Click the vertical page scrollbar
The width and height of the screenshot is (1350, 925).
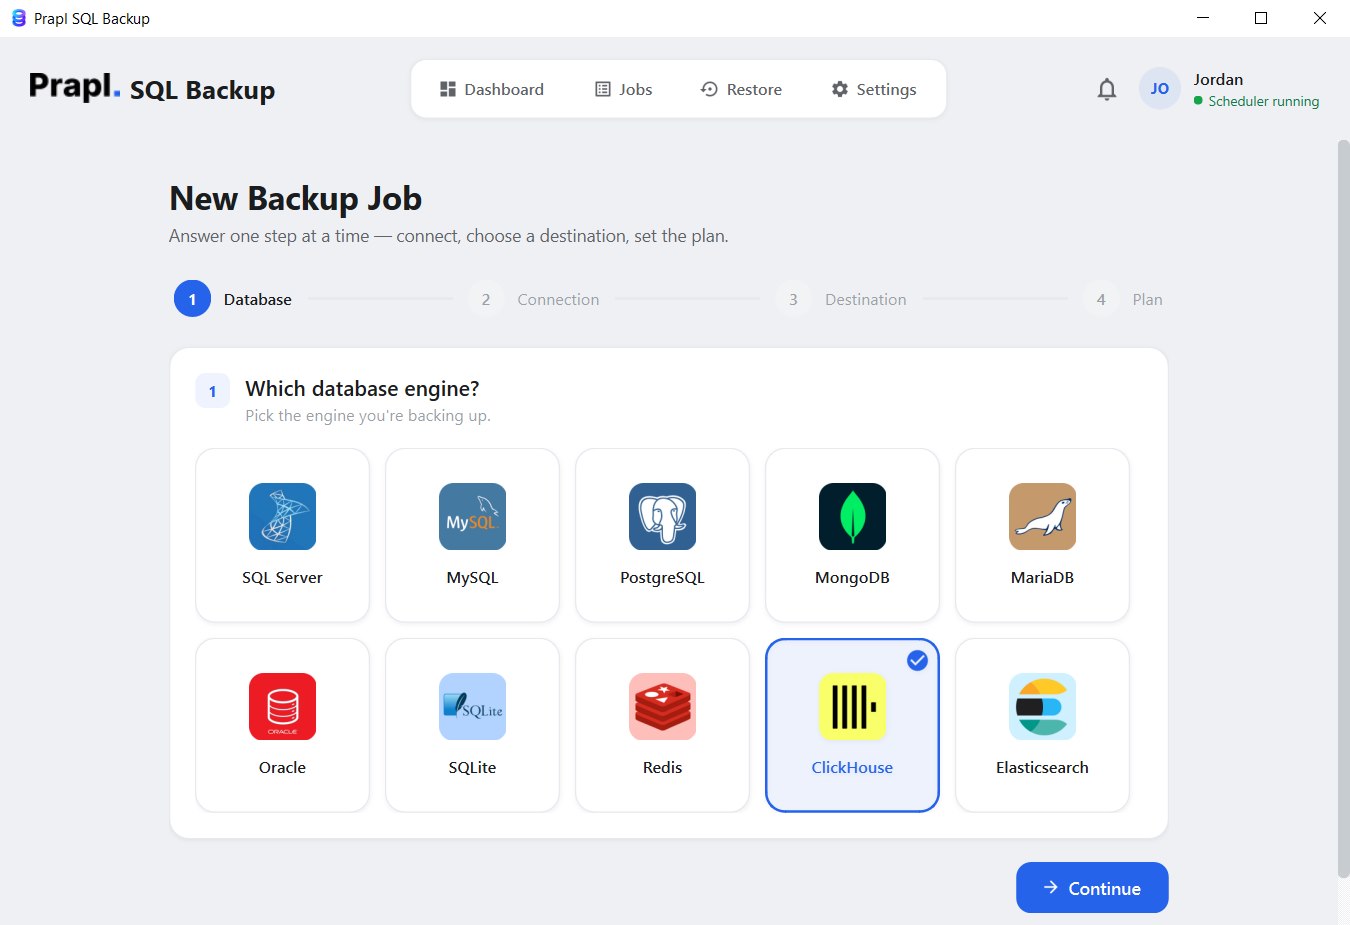pos(1343,510)
